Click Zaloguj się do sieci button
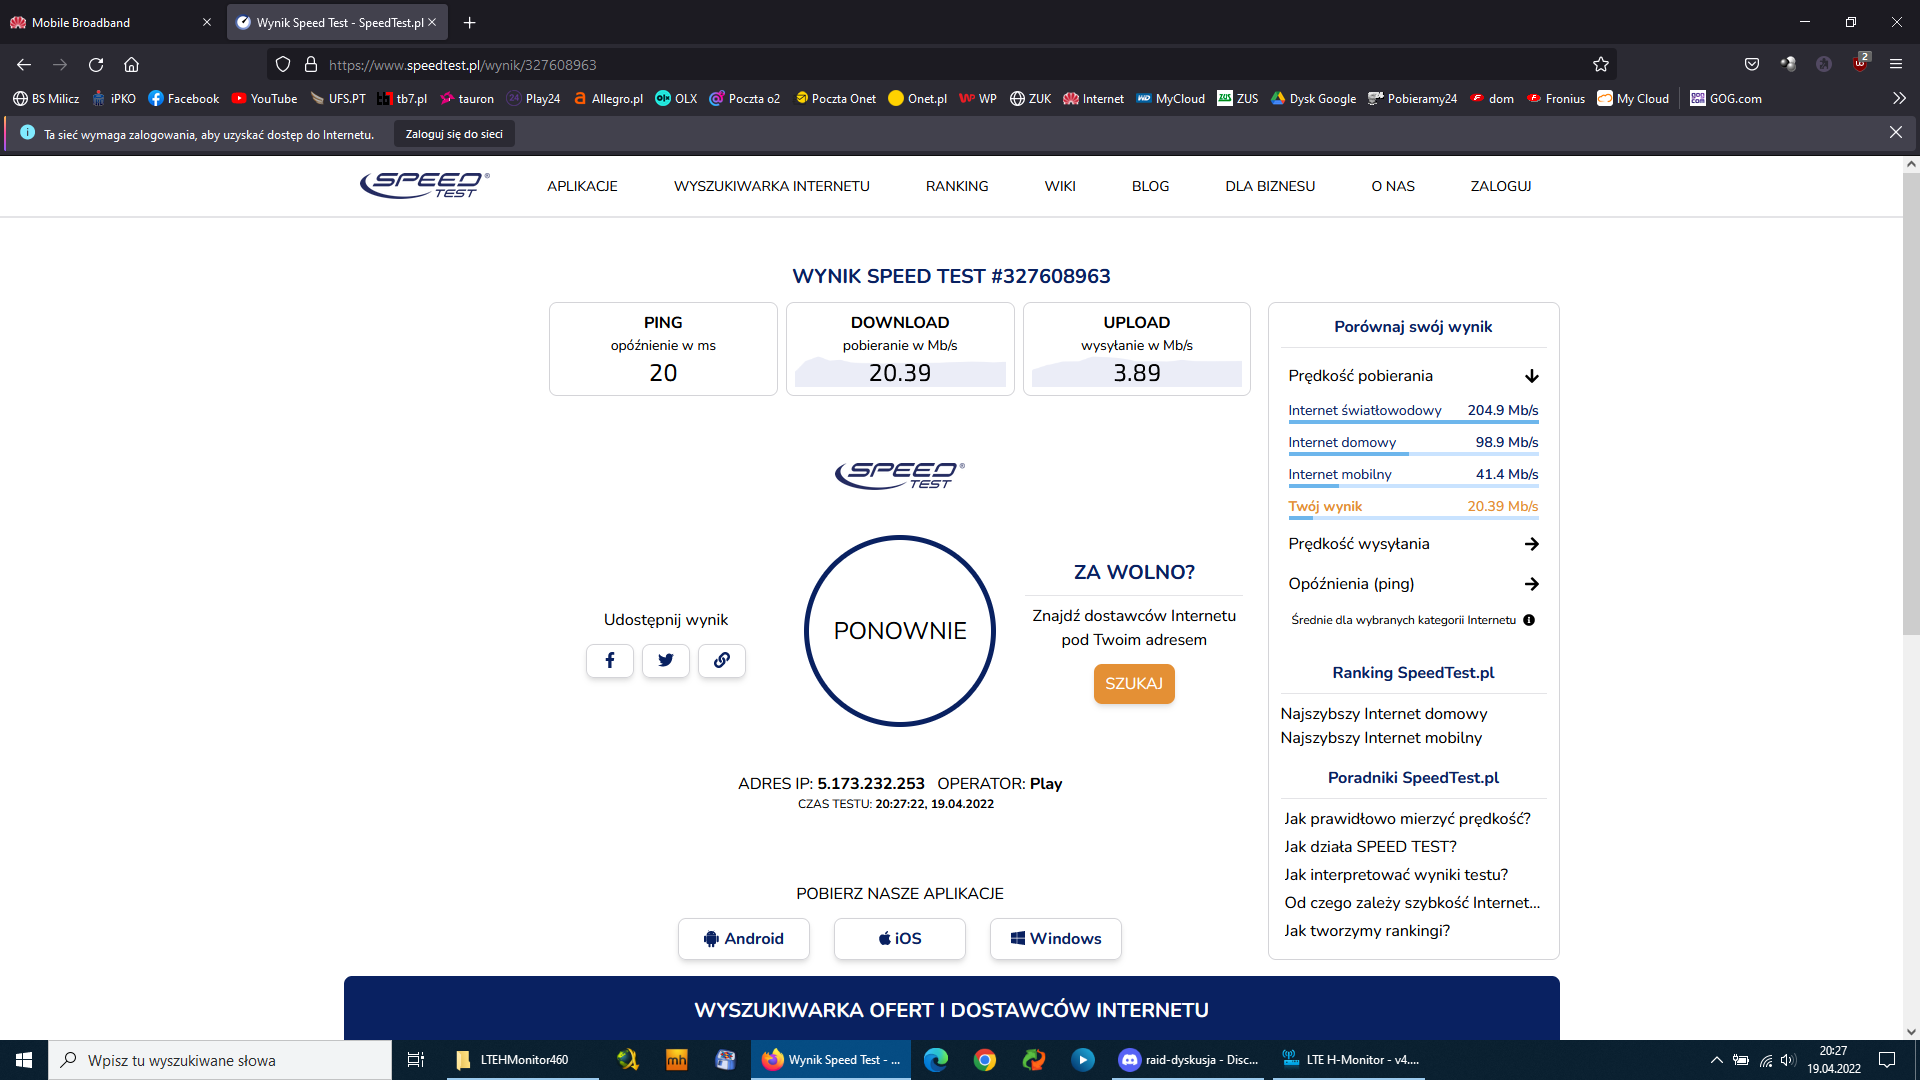This screenshot has height=1080, width=1920. pos(454,134)
